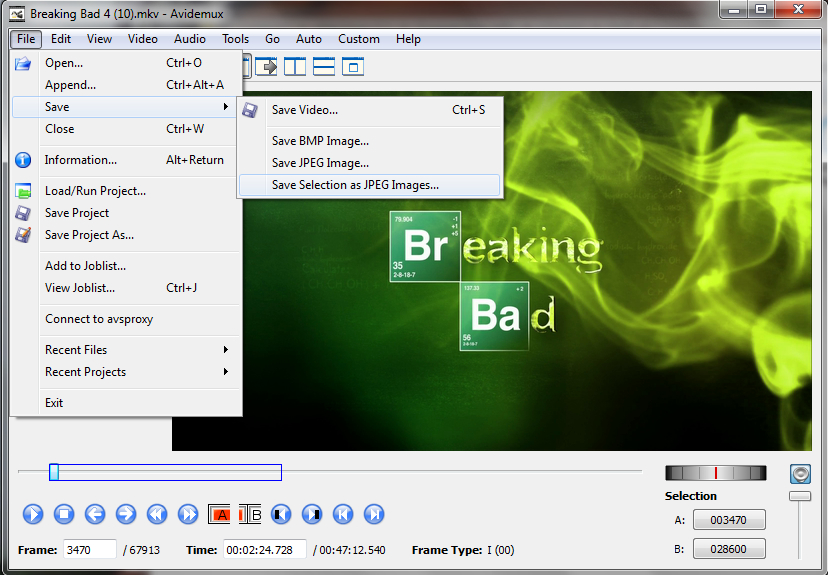Click the Load/Run Project icon
The height and width of the screenshot is (575, 828).
tap(23, 191)
